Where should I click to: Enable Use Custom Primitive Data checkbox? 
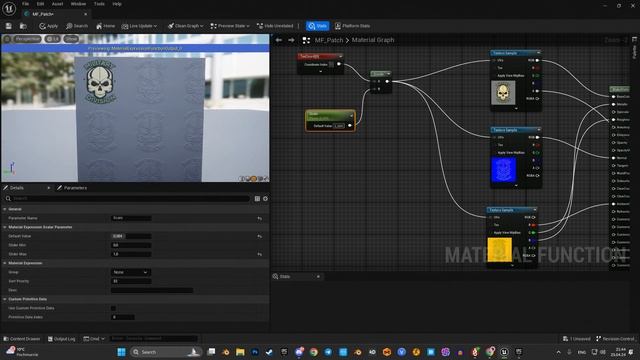point(113,308)
